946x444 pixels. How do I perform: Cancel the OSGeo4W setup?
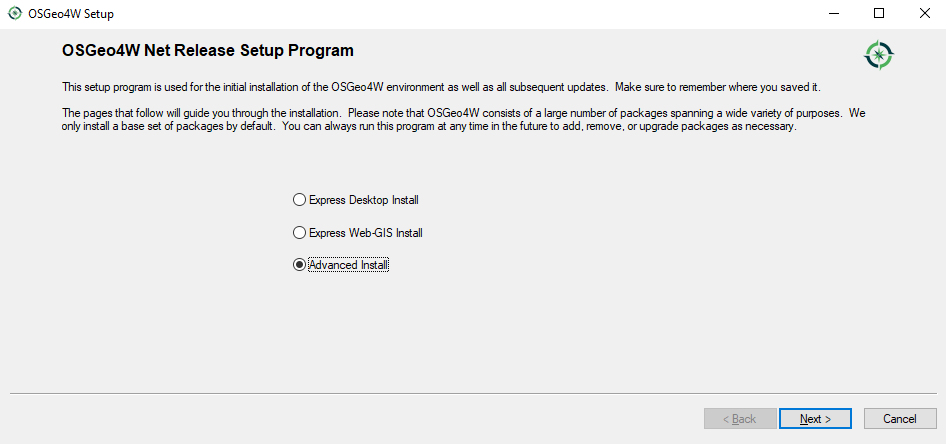[900, 419]
